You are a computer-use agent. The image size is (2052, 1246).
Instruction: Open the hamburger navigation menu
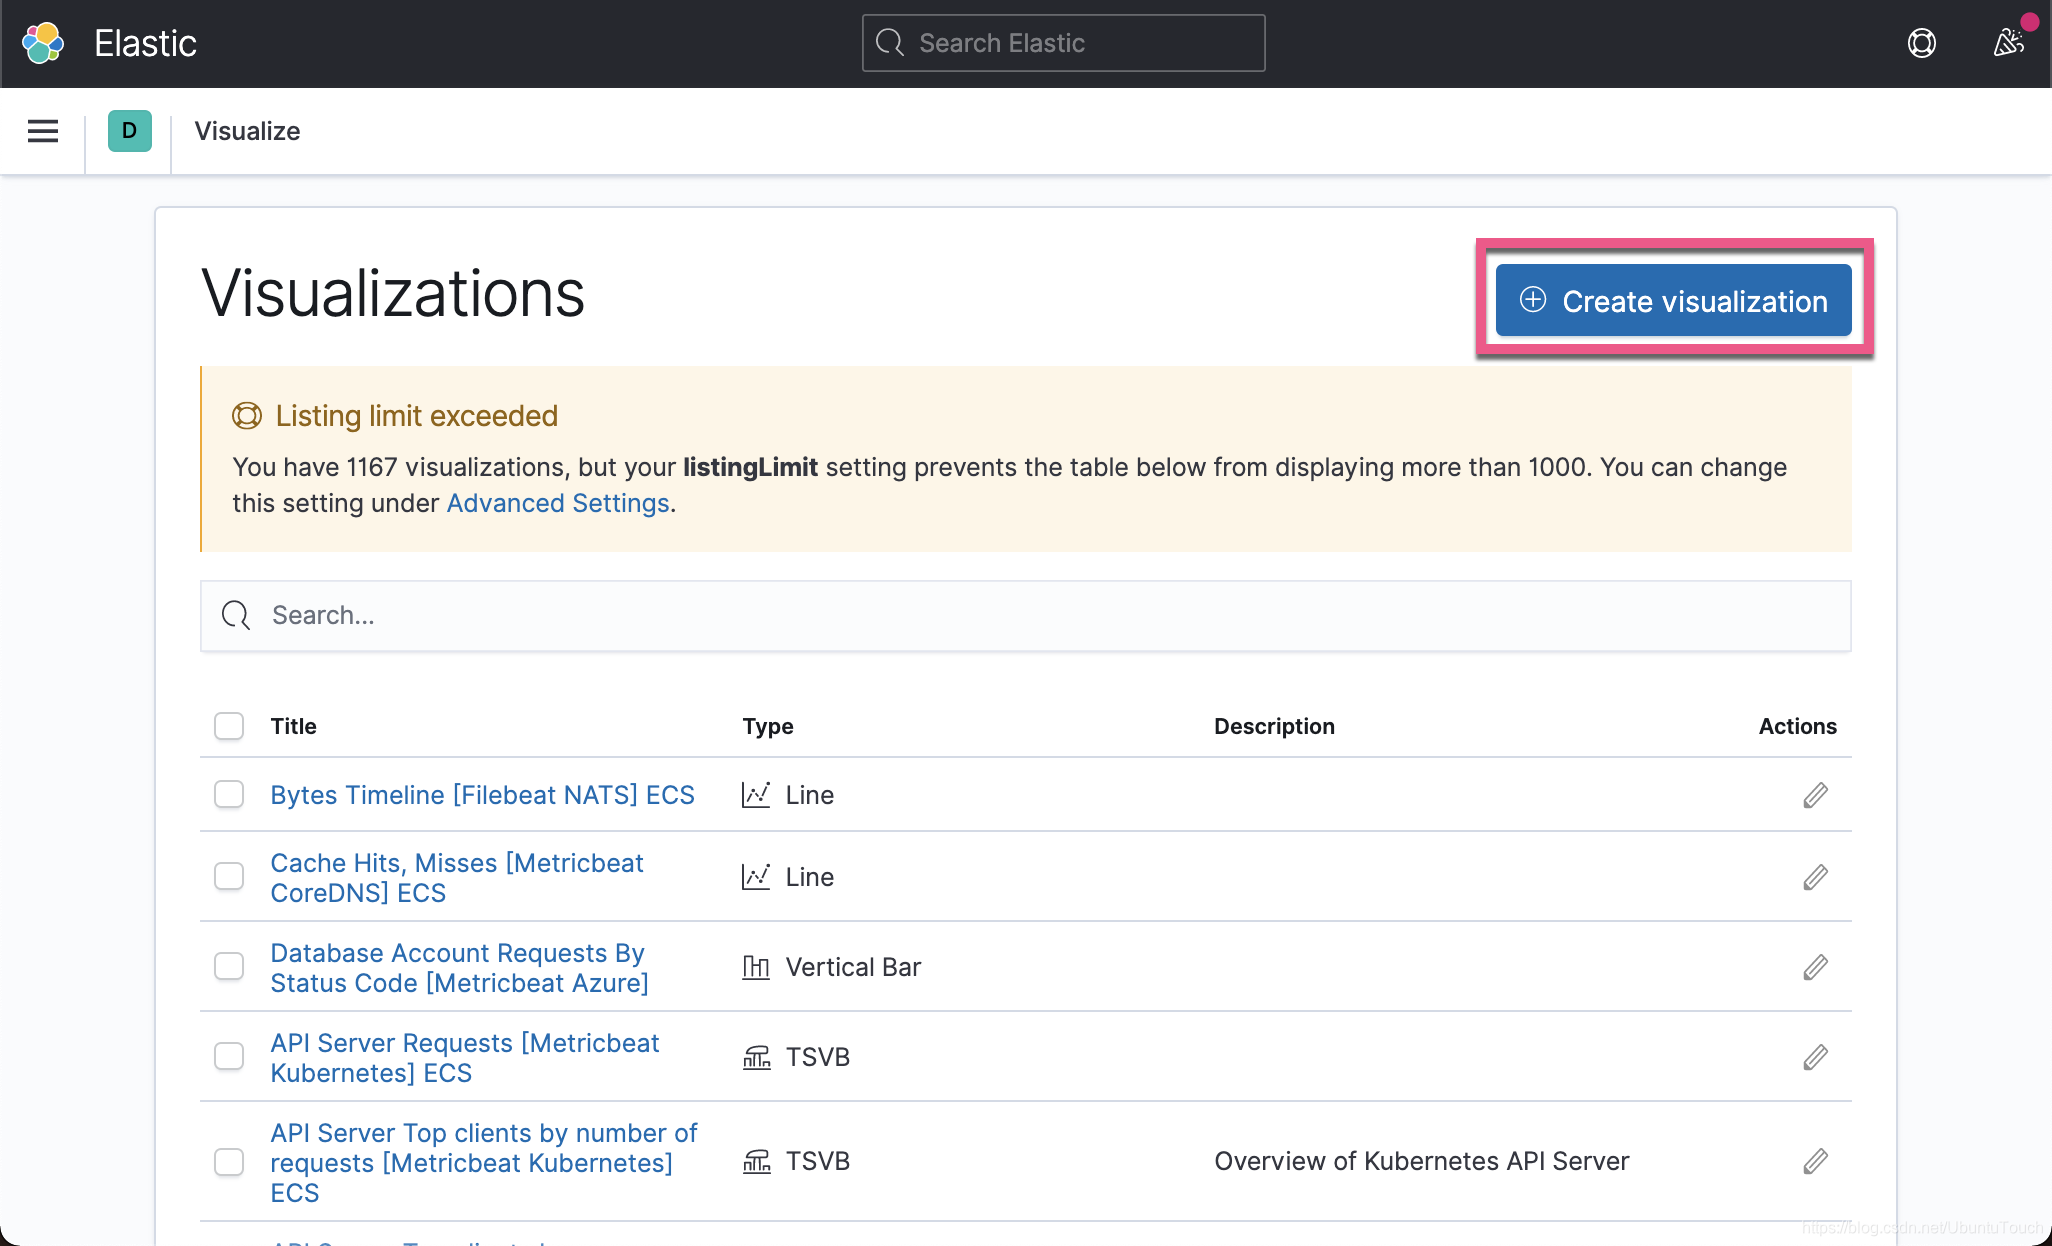(x=42, y=131)
